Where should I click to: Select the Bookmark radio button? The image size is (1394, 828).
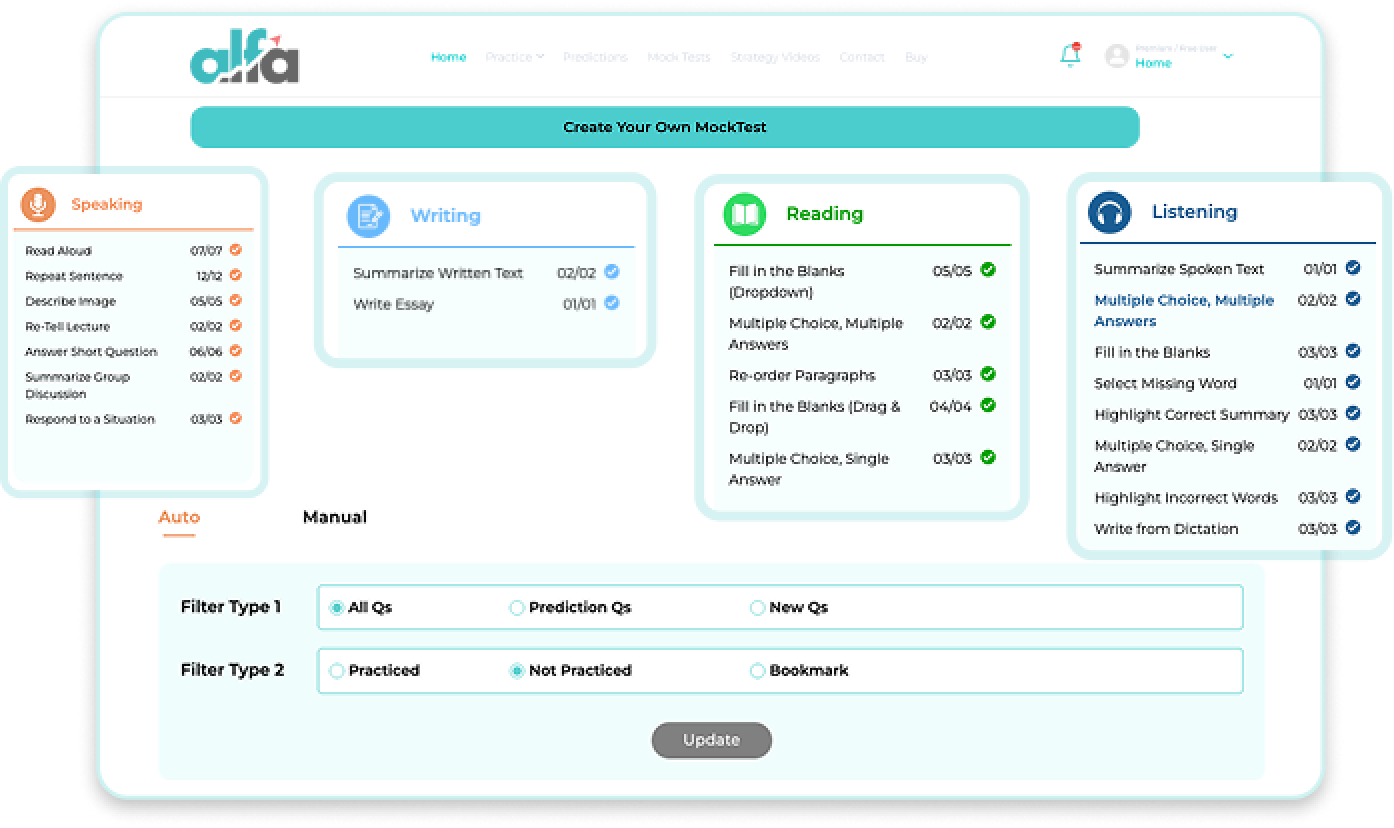[758, 671]
